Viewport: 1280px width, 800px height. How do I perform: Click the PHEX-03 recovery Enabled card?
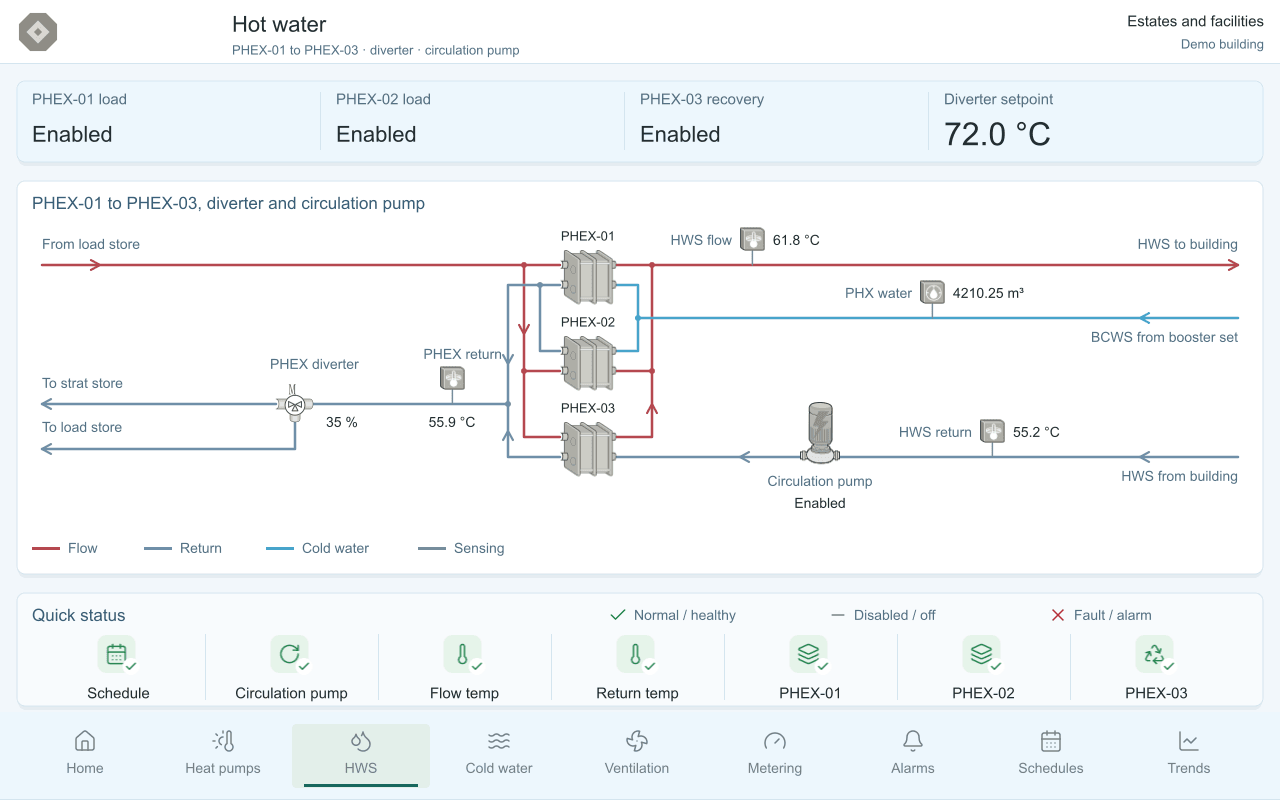pos(776,121)
